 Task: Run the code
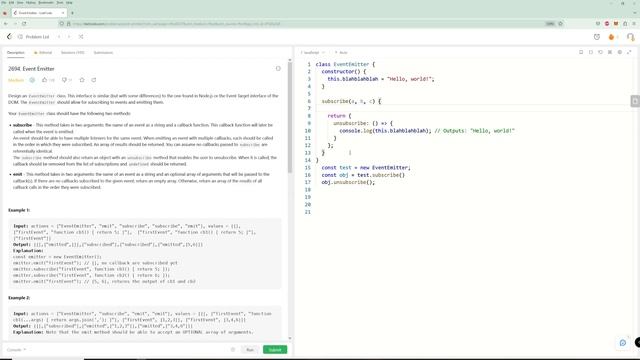[250, 350]
